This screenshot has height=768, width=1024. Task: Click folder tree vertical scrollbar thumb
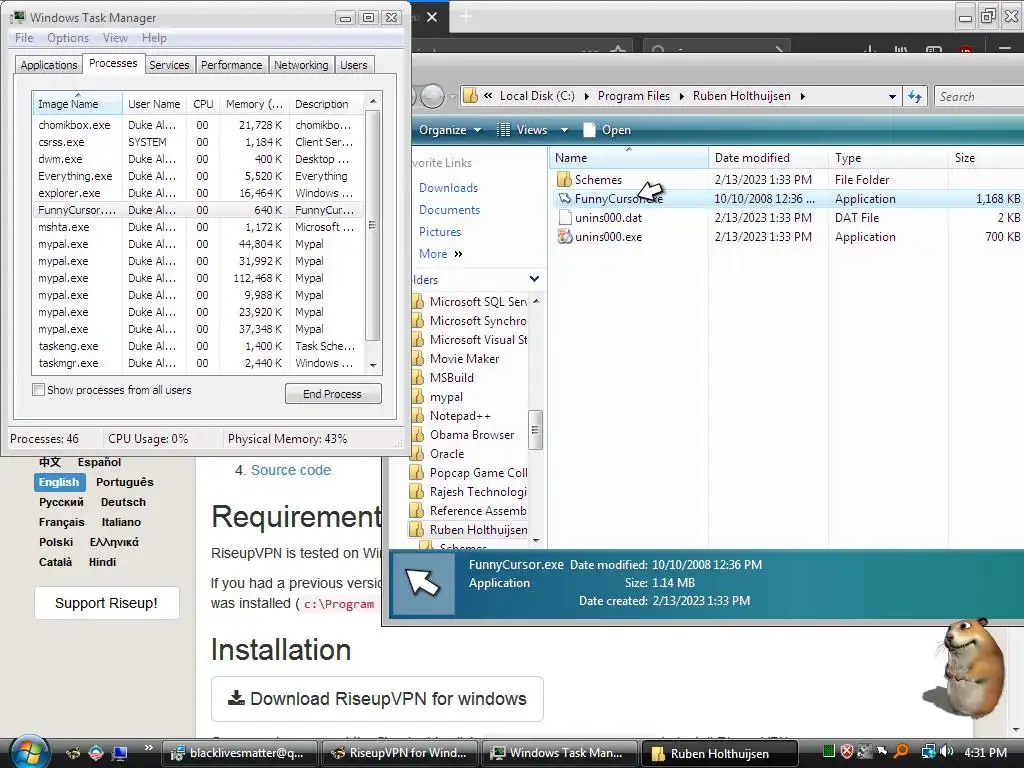coord(535,429)
